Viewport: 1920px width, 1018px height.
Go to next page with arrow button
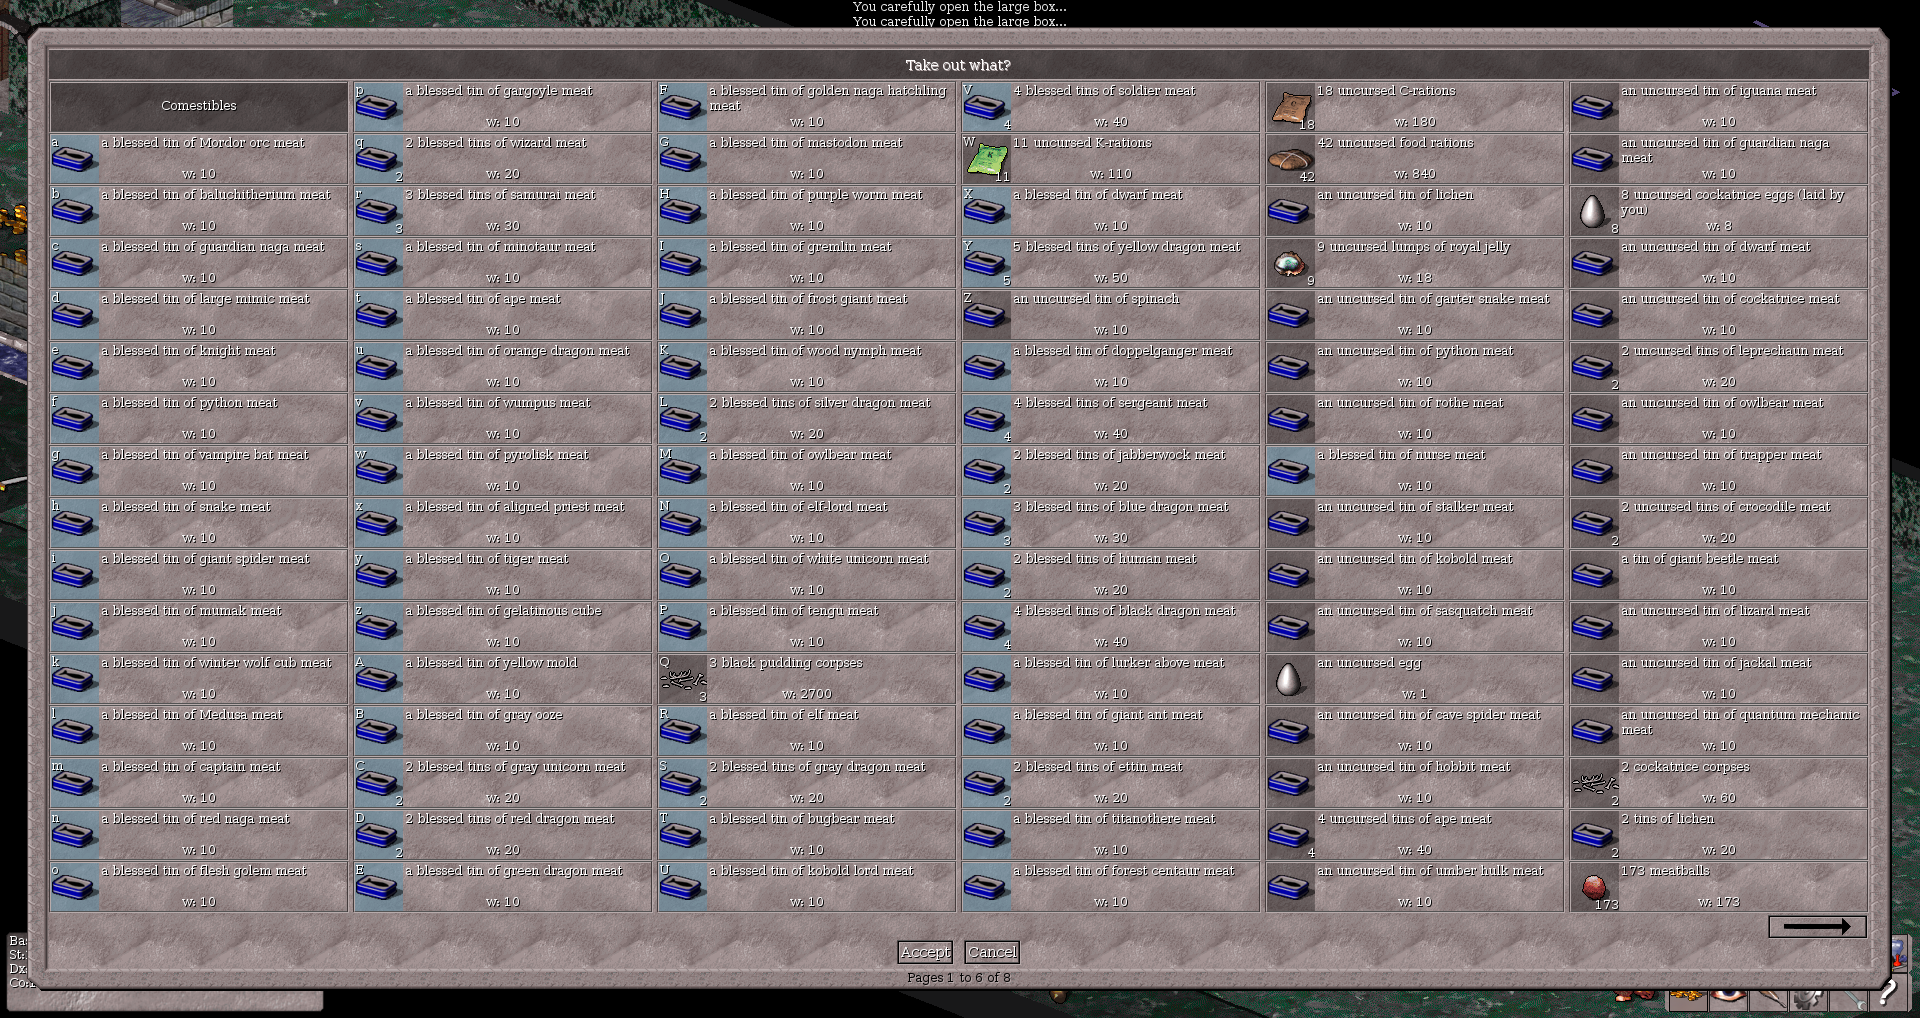(1817, 927)
